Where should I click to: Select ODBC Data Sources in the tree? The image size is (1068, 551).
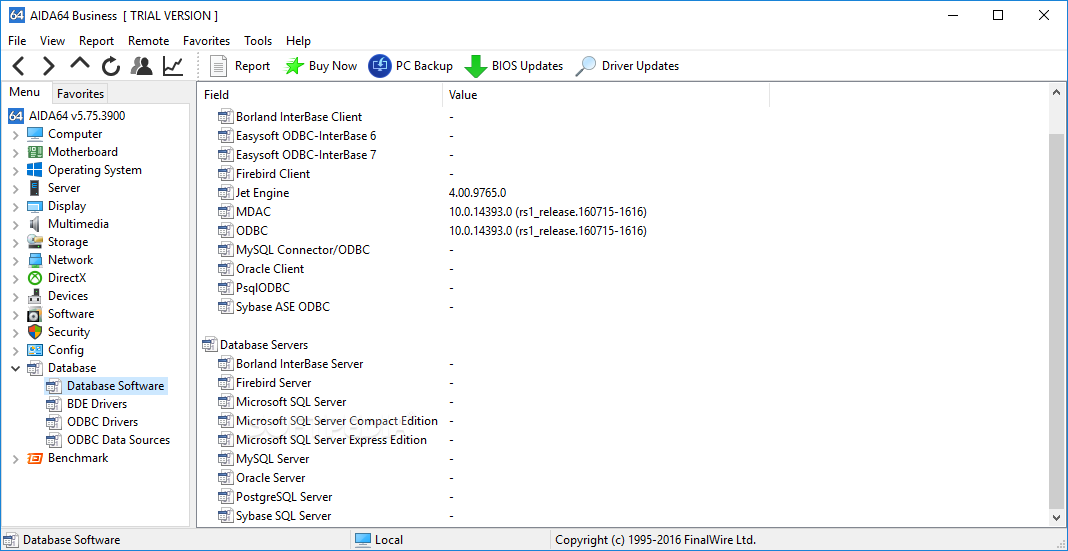point(119,440)
